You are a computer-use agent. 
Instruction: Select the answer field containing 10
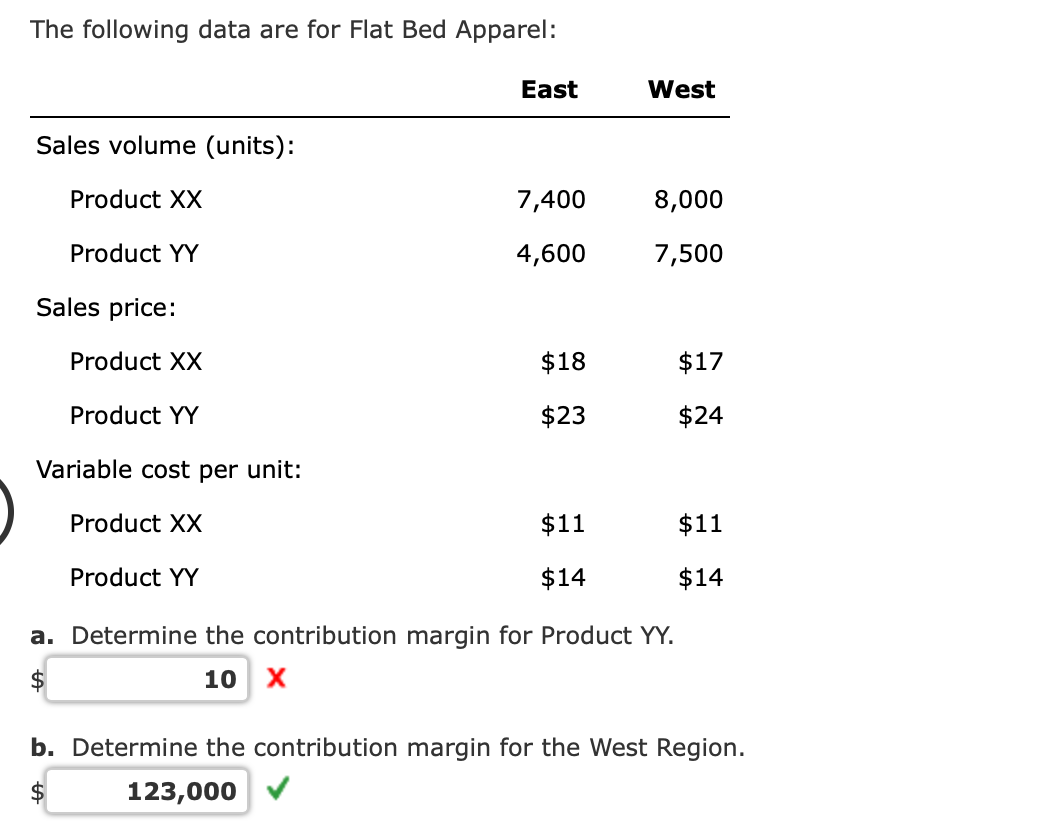click(146, 679)
